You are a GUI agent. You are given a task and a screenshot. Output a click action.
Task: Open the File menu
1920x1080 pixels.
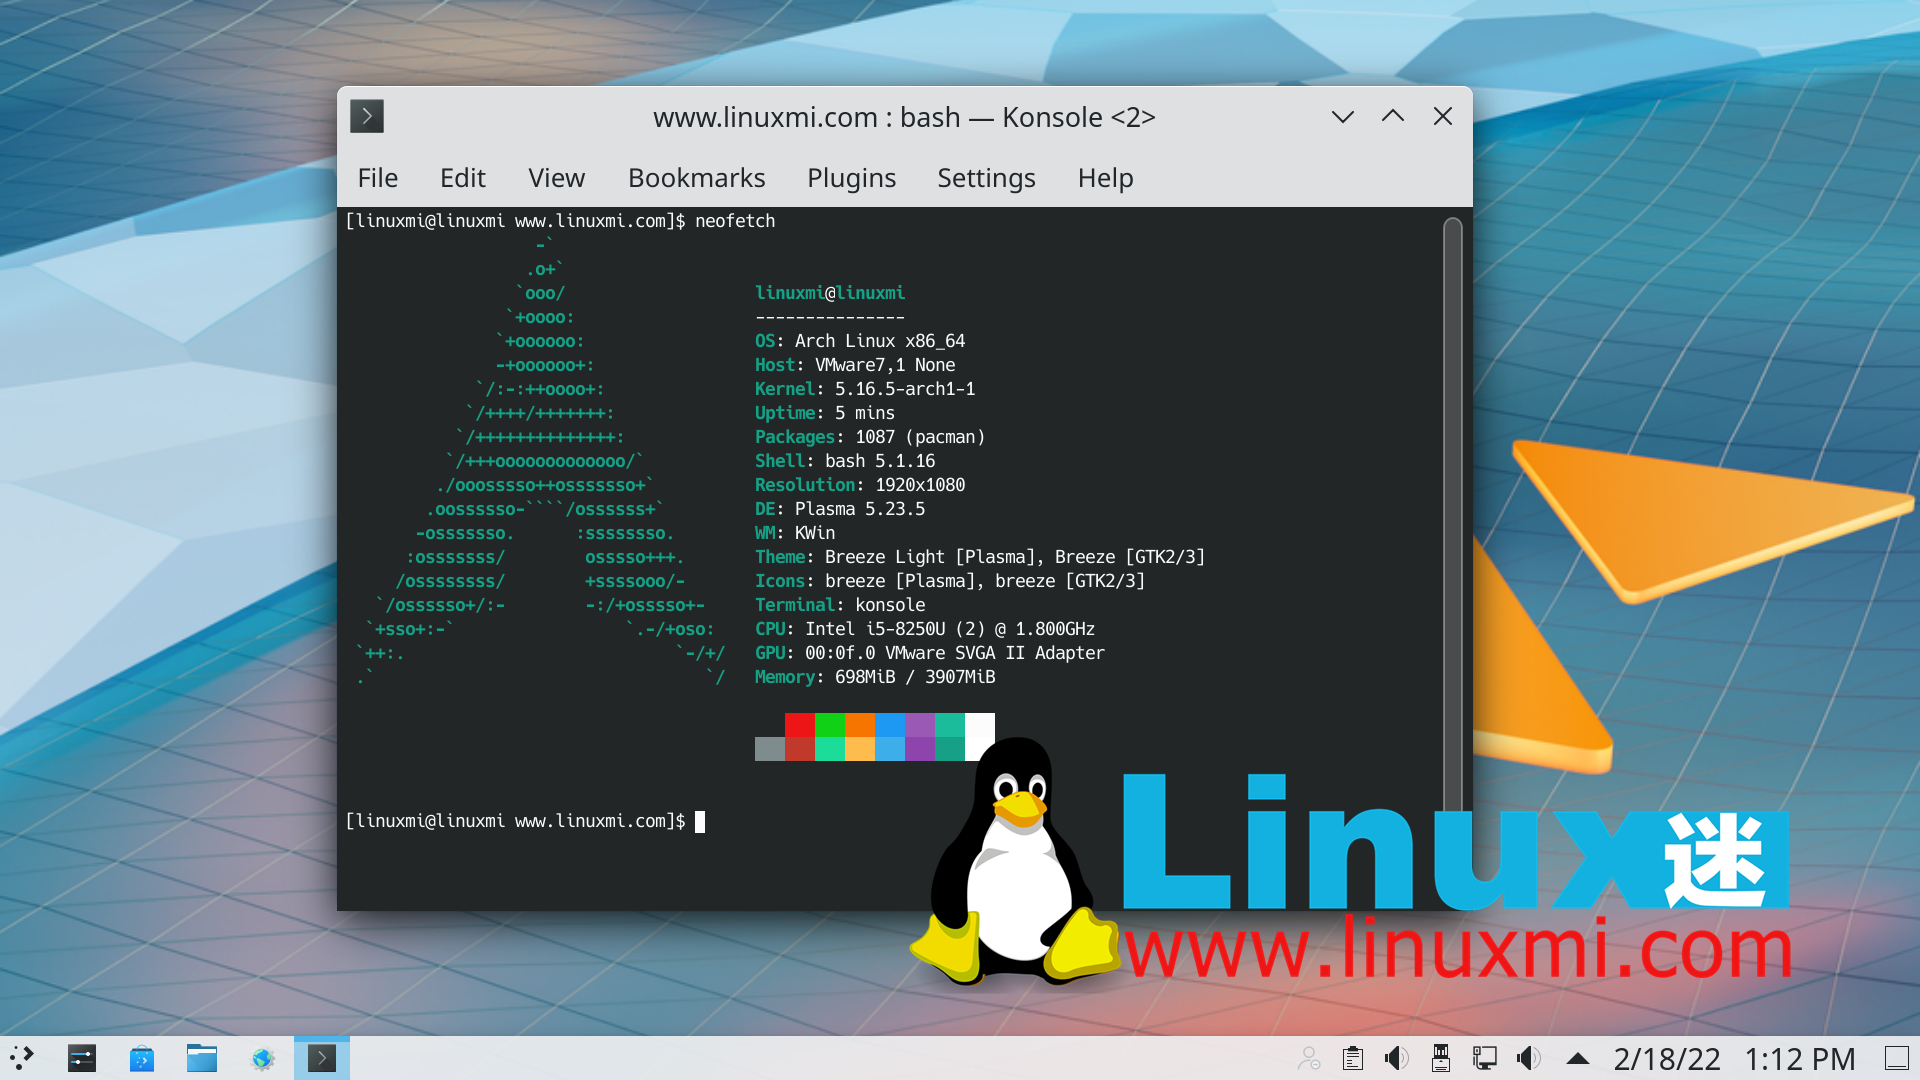click(378, 178)
